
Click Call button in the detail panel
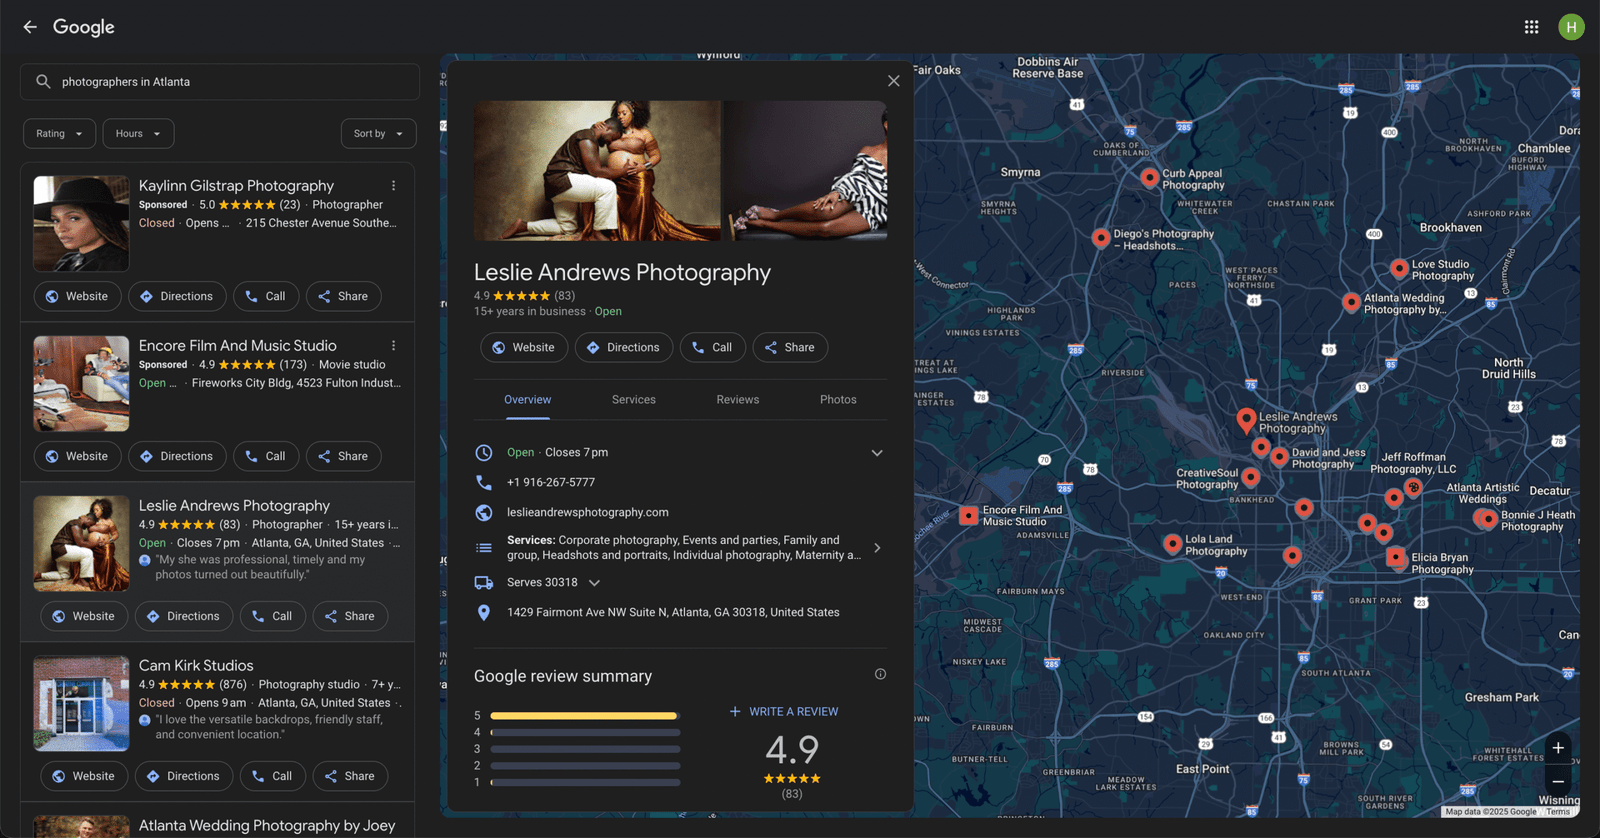713,347
